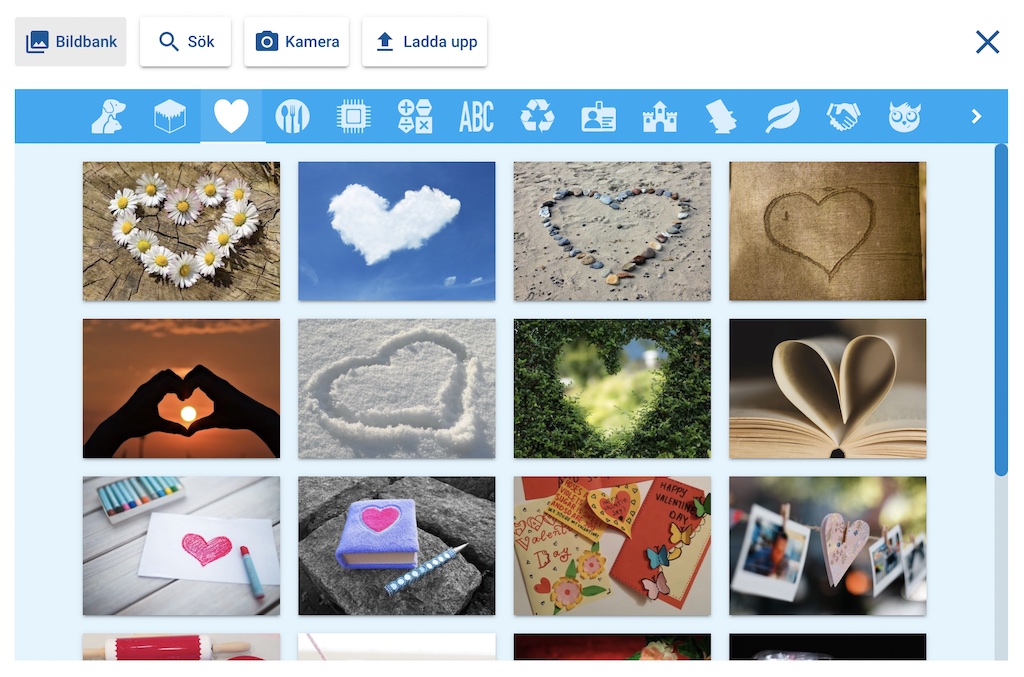Open the math operators category icon
Image resolution: width=1024 pixels, height=677 pixels.
[x=415, y=116]
